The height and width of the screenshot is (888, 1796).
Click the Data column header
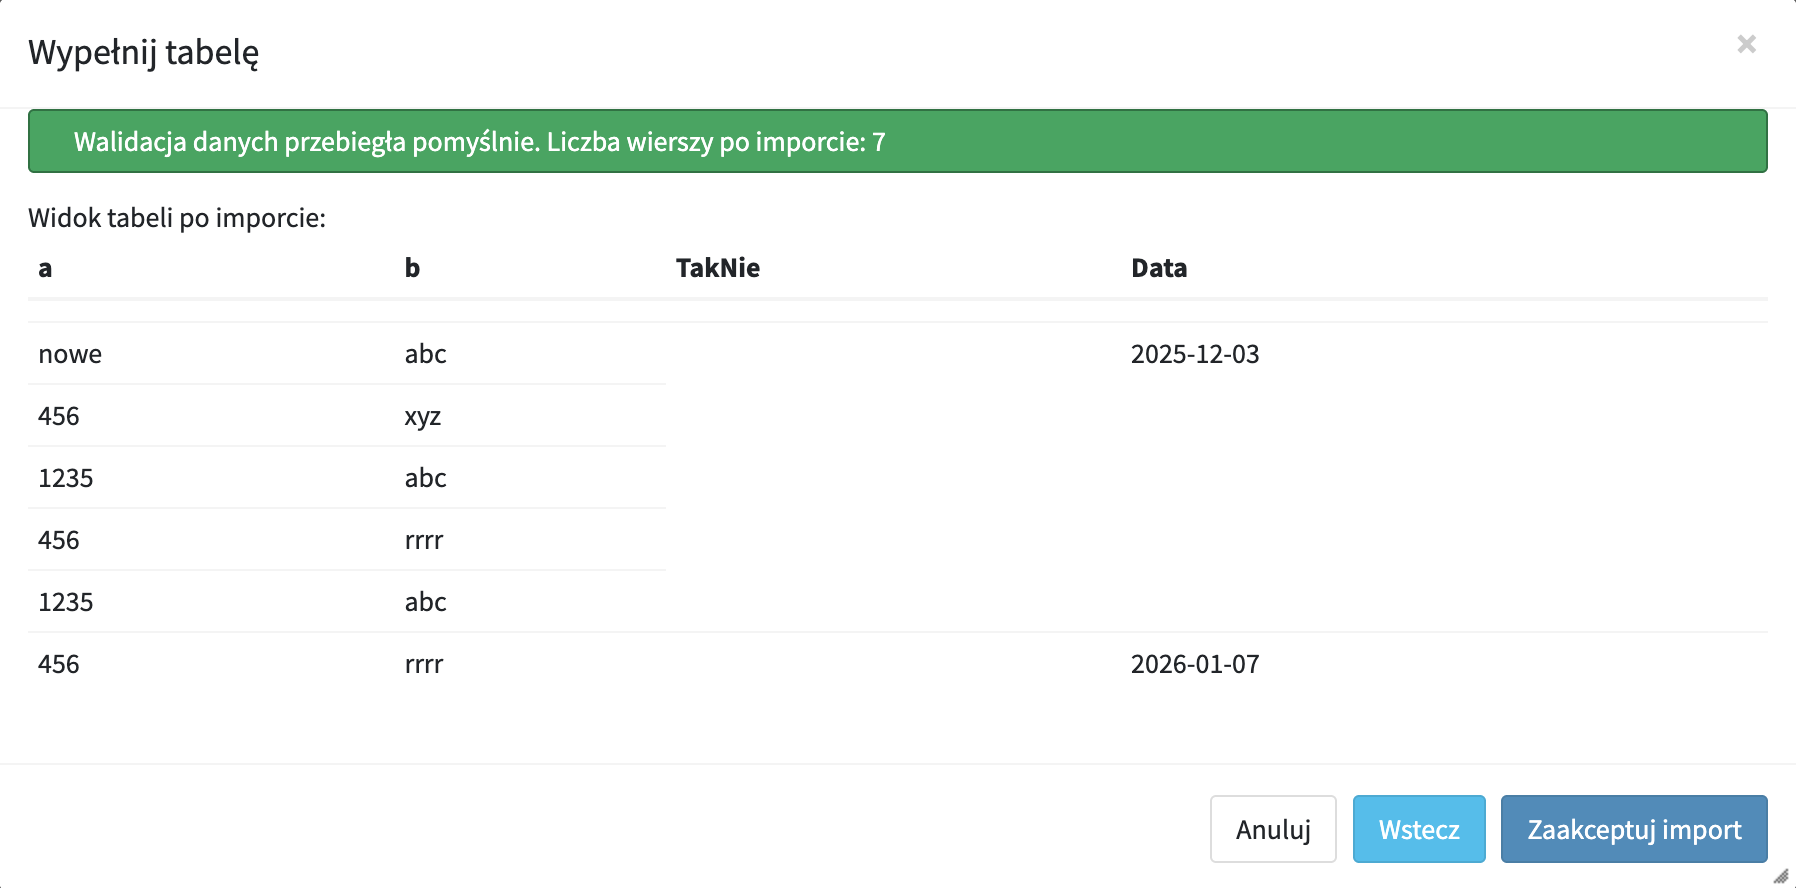point(1158,268)
